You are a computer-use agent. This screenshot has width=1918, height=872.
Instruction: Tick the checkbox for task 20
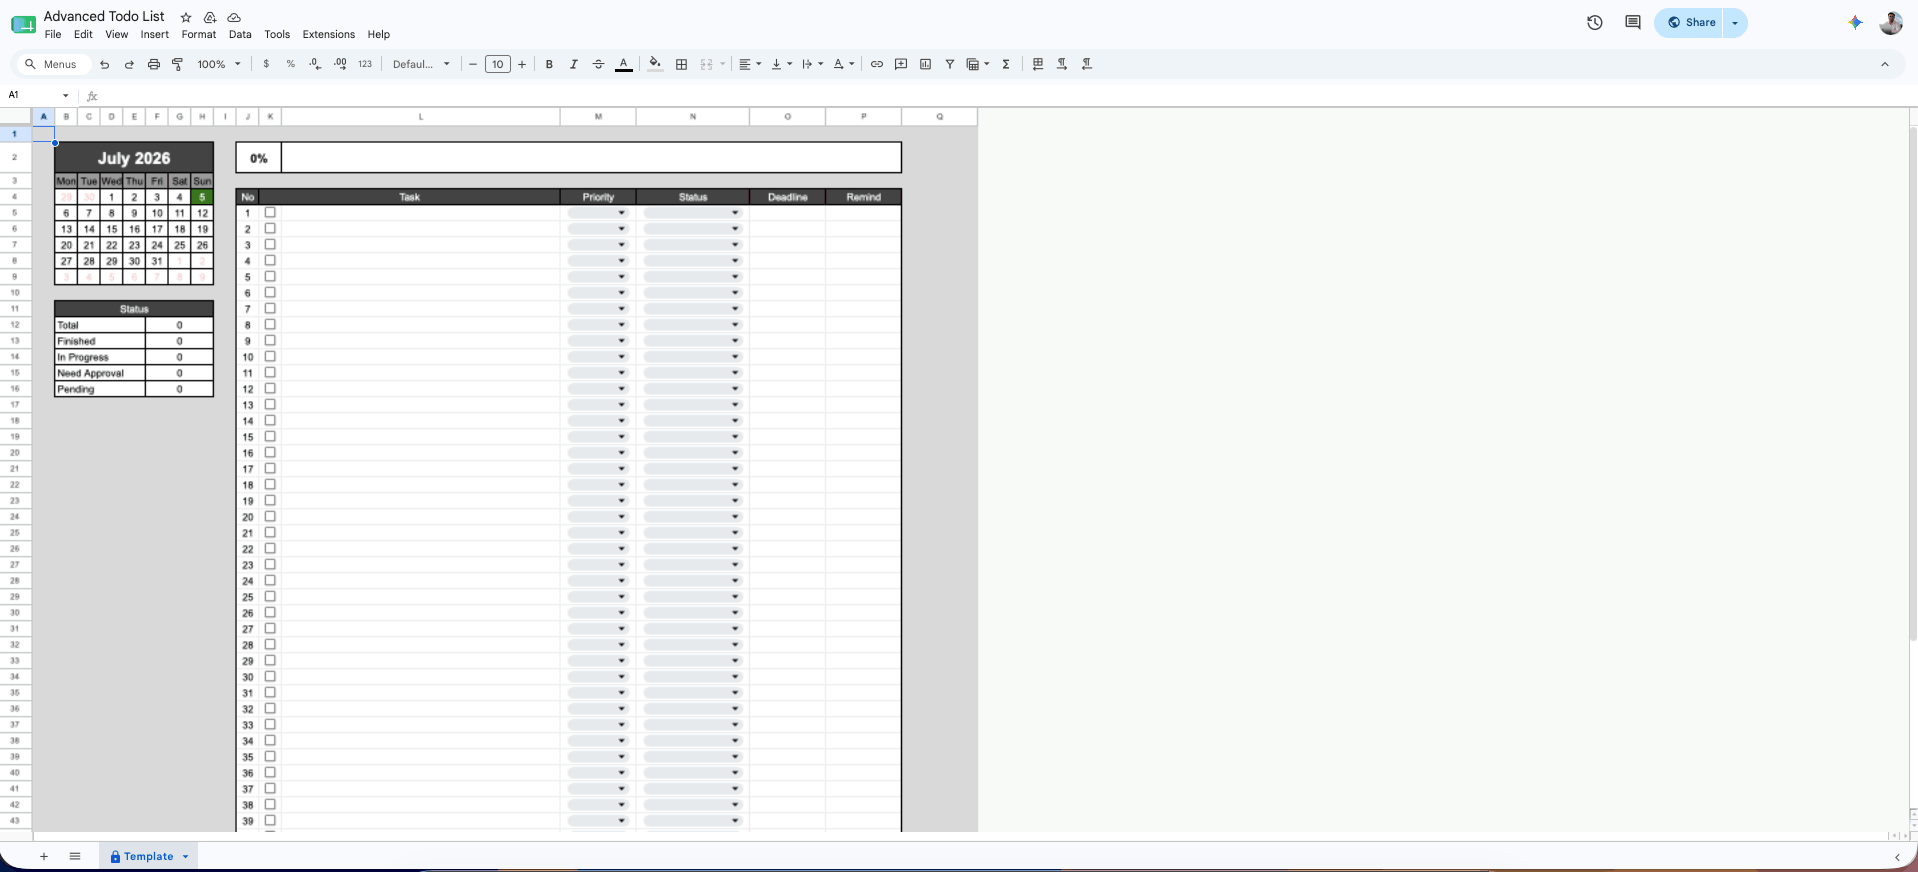coord(270,517)
